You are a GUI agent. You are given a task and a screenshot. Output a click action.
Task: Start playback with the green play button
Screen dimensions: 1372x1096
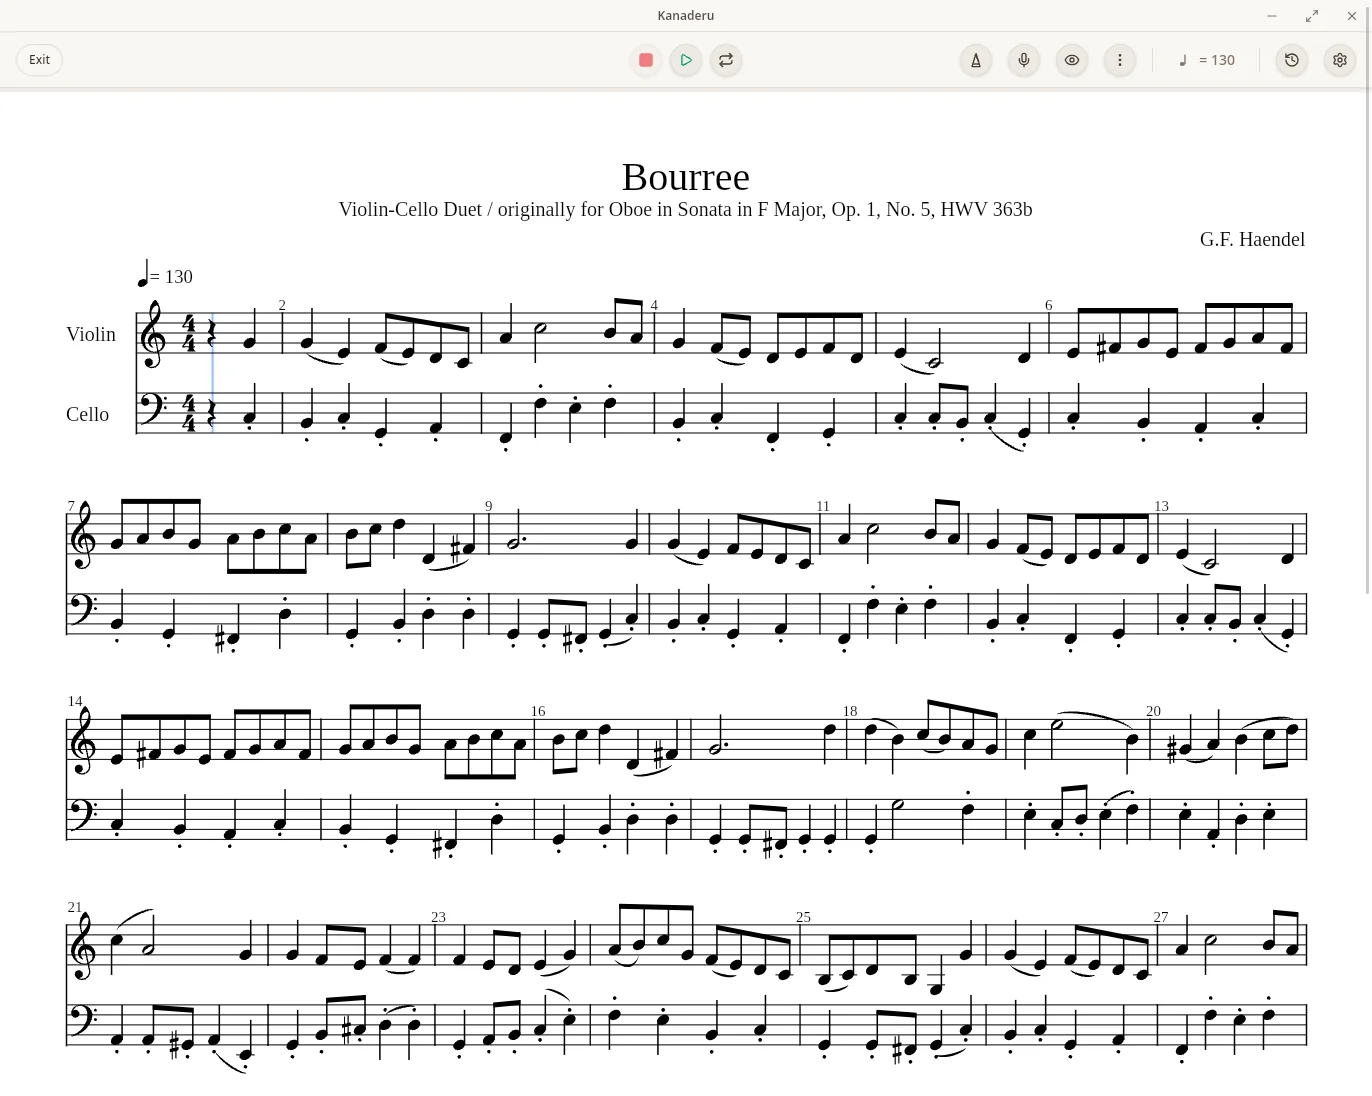tap(686, 60)
